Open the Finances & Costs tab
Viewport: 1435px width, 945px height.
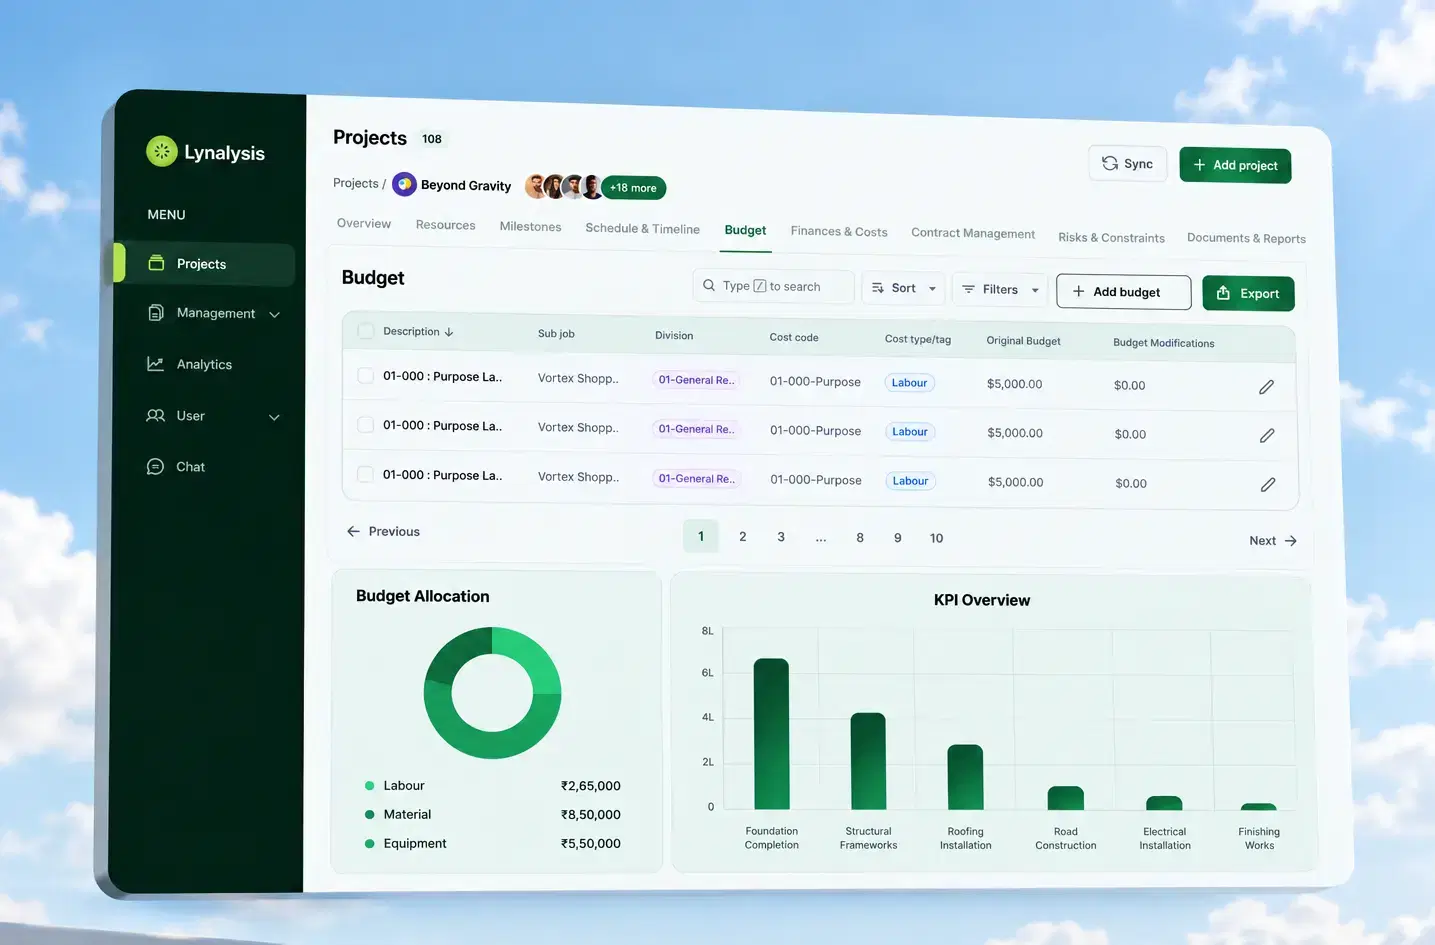pyautogui.click(x=839, y=232)
